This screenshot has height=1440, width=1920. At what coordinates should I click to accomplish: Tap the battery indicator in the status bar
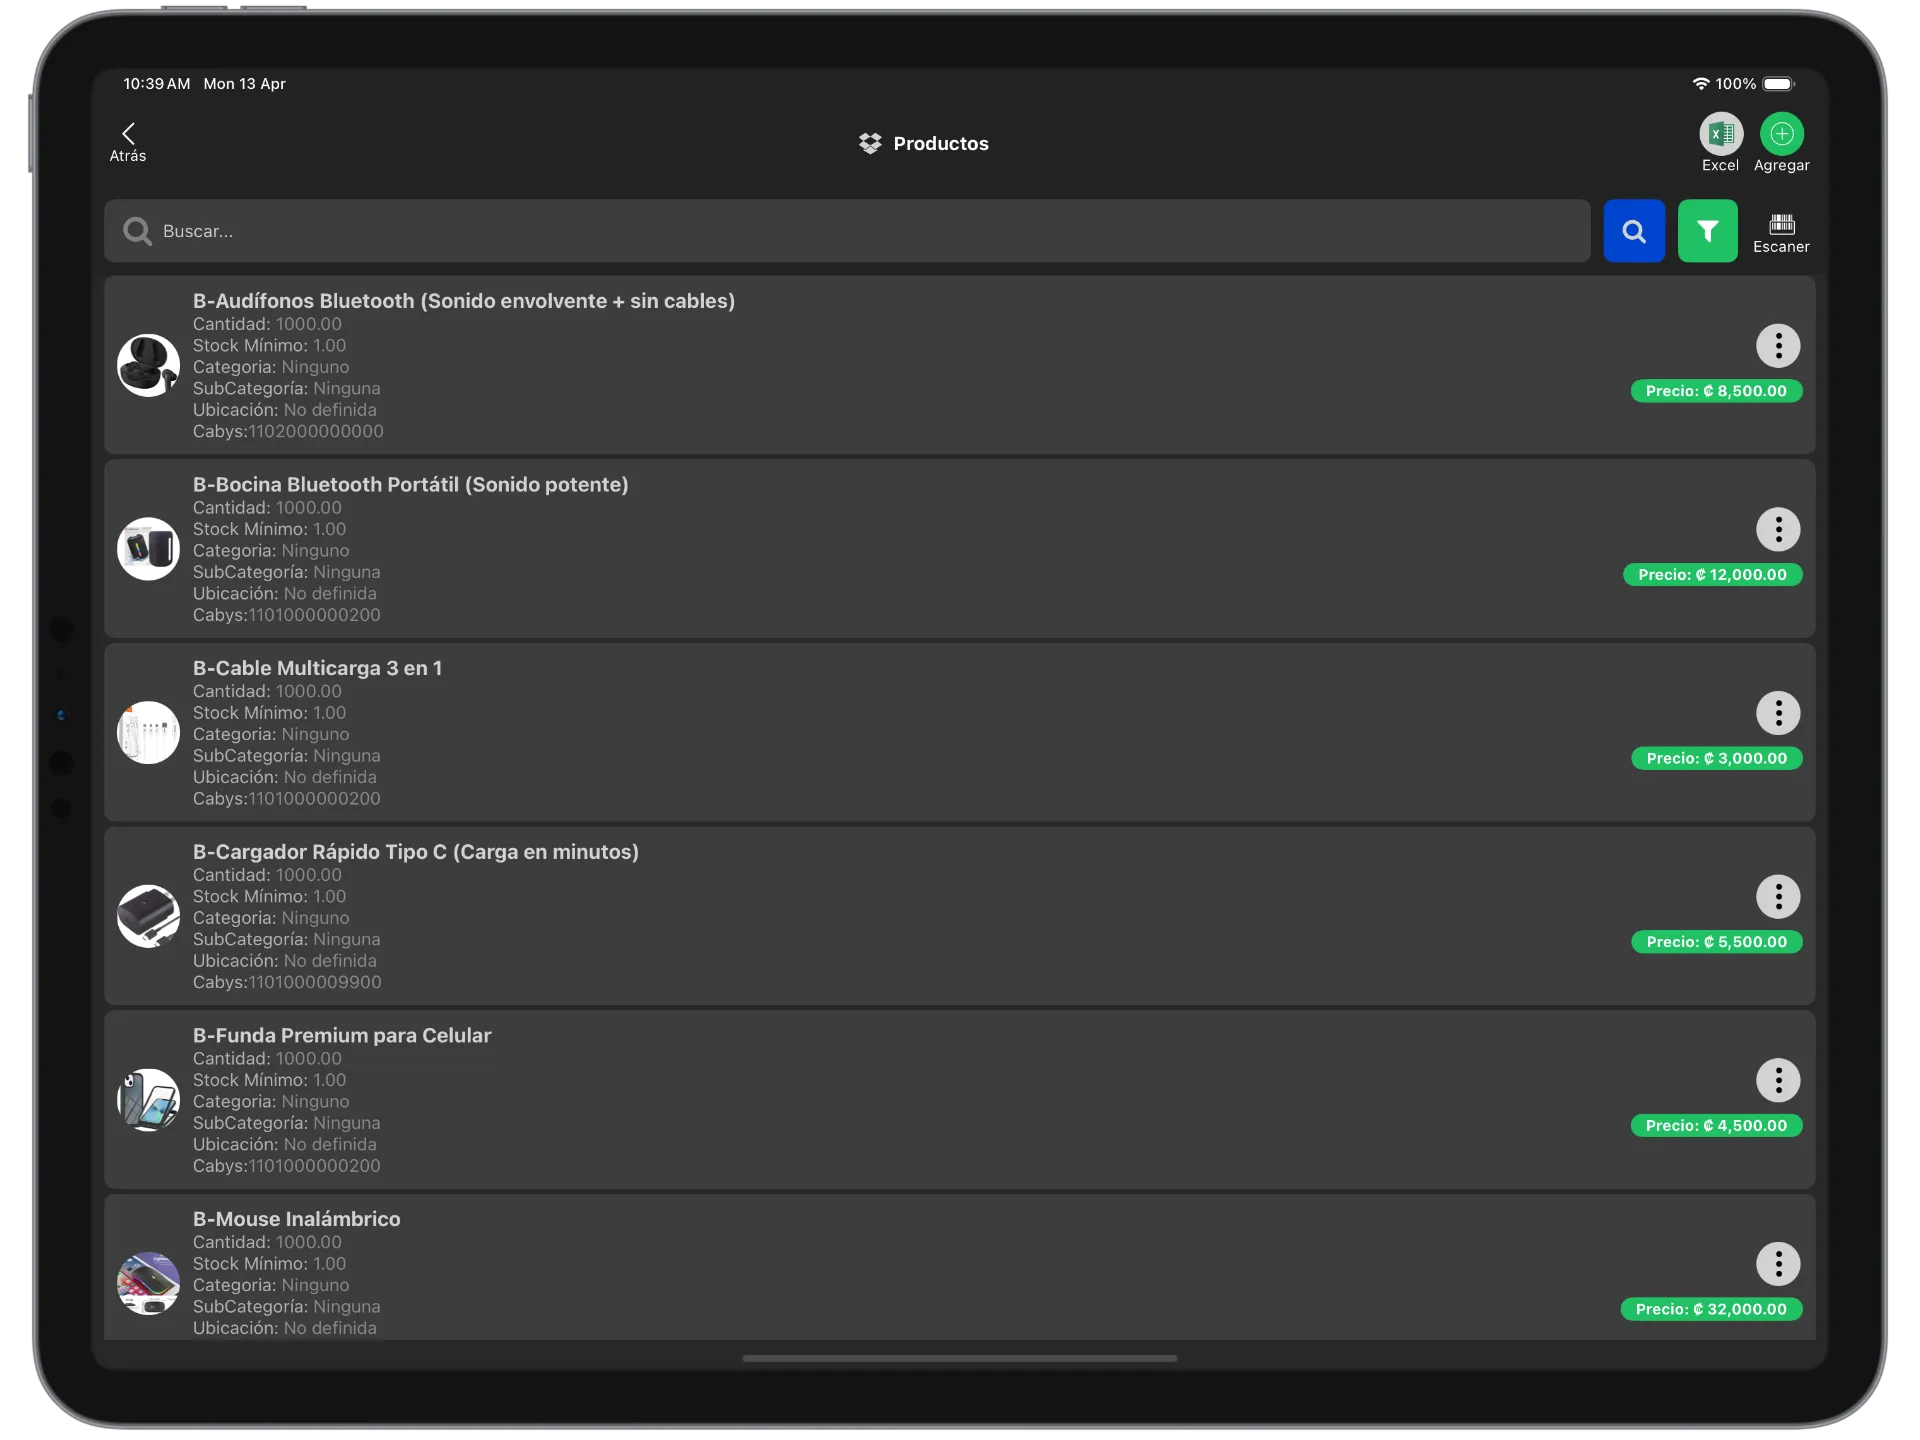(1778, 84)
